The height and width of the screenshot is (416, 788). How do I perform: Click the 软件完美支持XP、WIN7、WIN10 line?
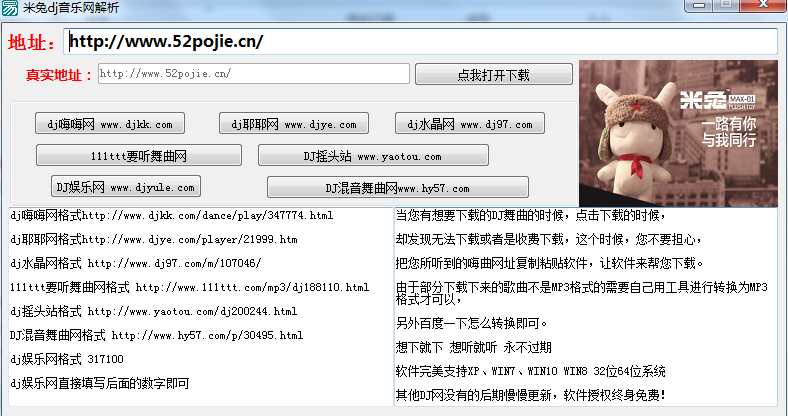(x=531, y=371)
